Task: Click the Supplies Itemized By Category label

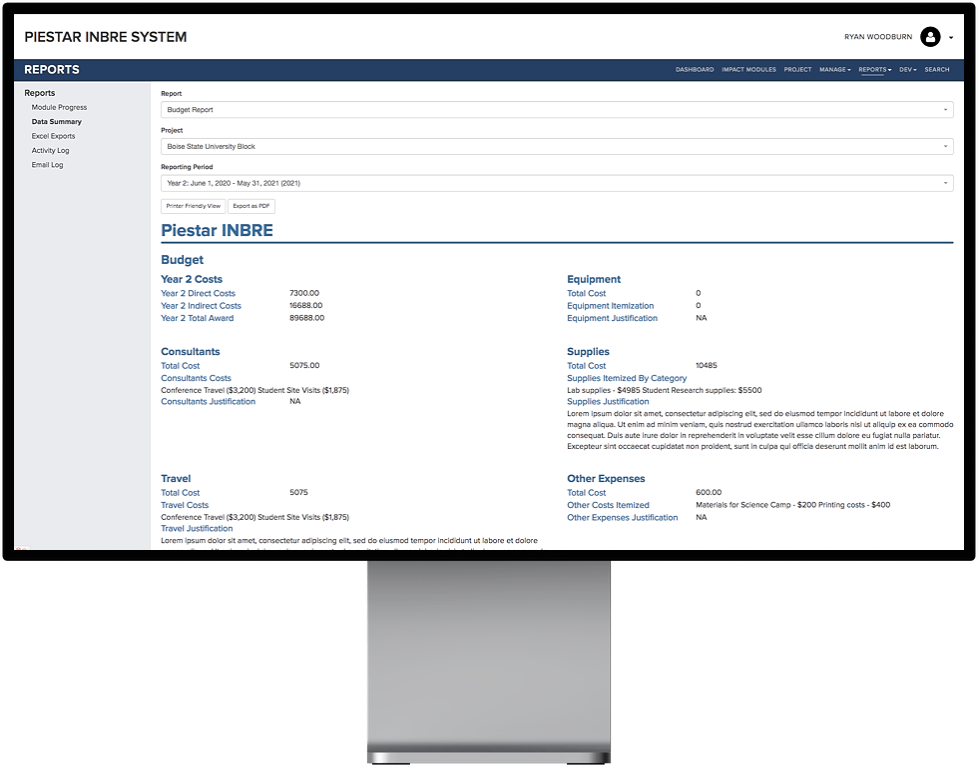Action: pyautogui.click(x=627, y=378)
